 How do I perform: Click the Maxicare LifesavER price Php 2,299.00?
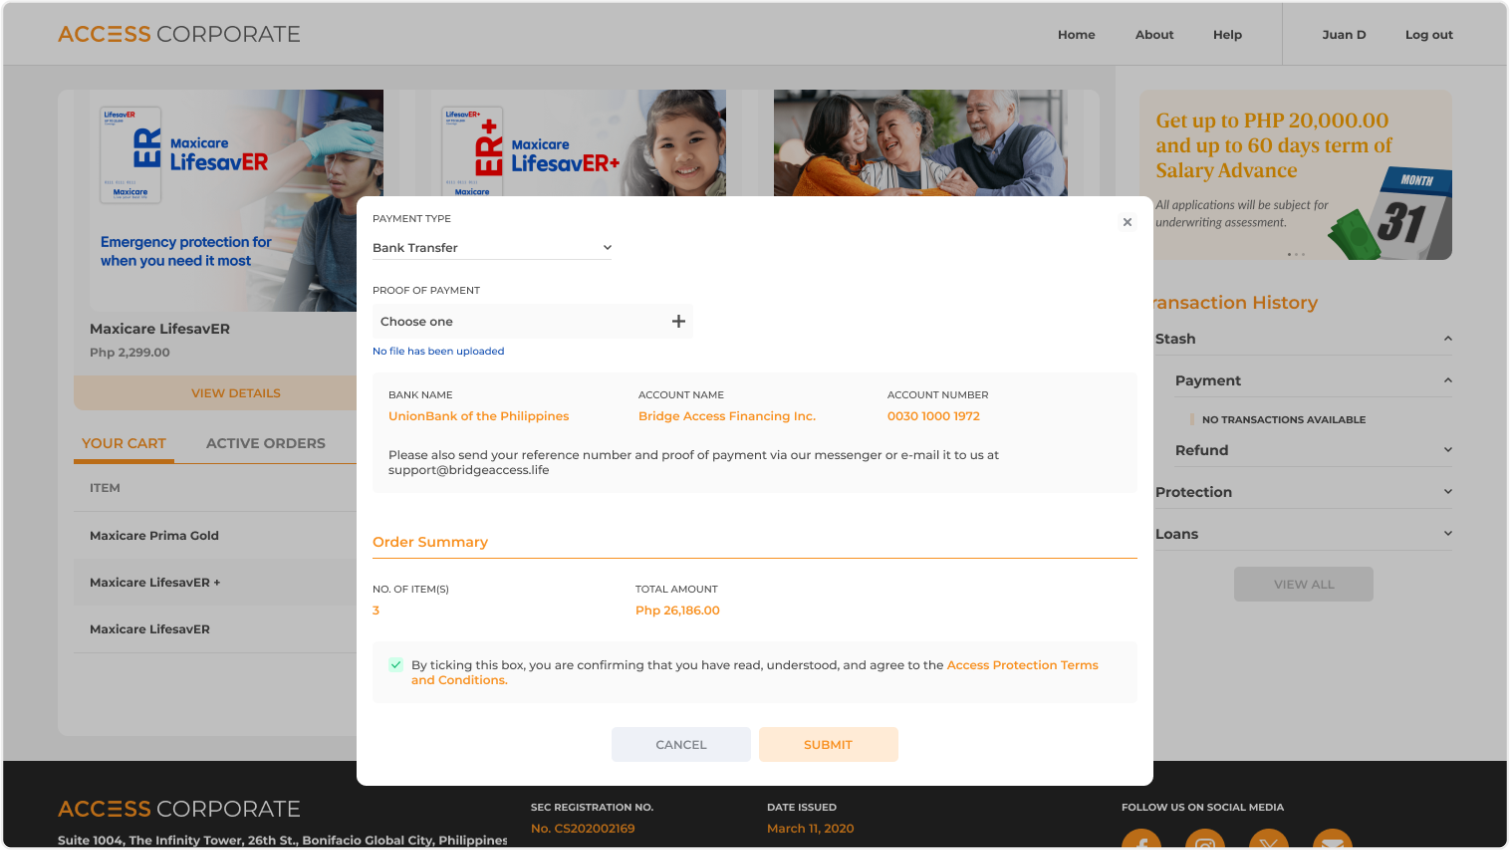click(x=130, y=352)
